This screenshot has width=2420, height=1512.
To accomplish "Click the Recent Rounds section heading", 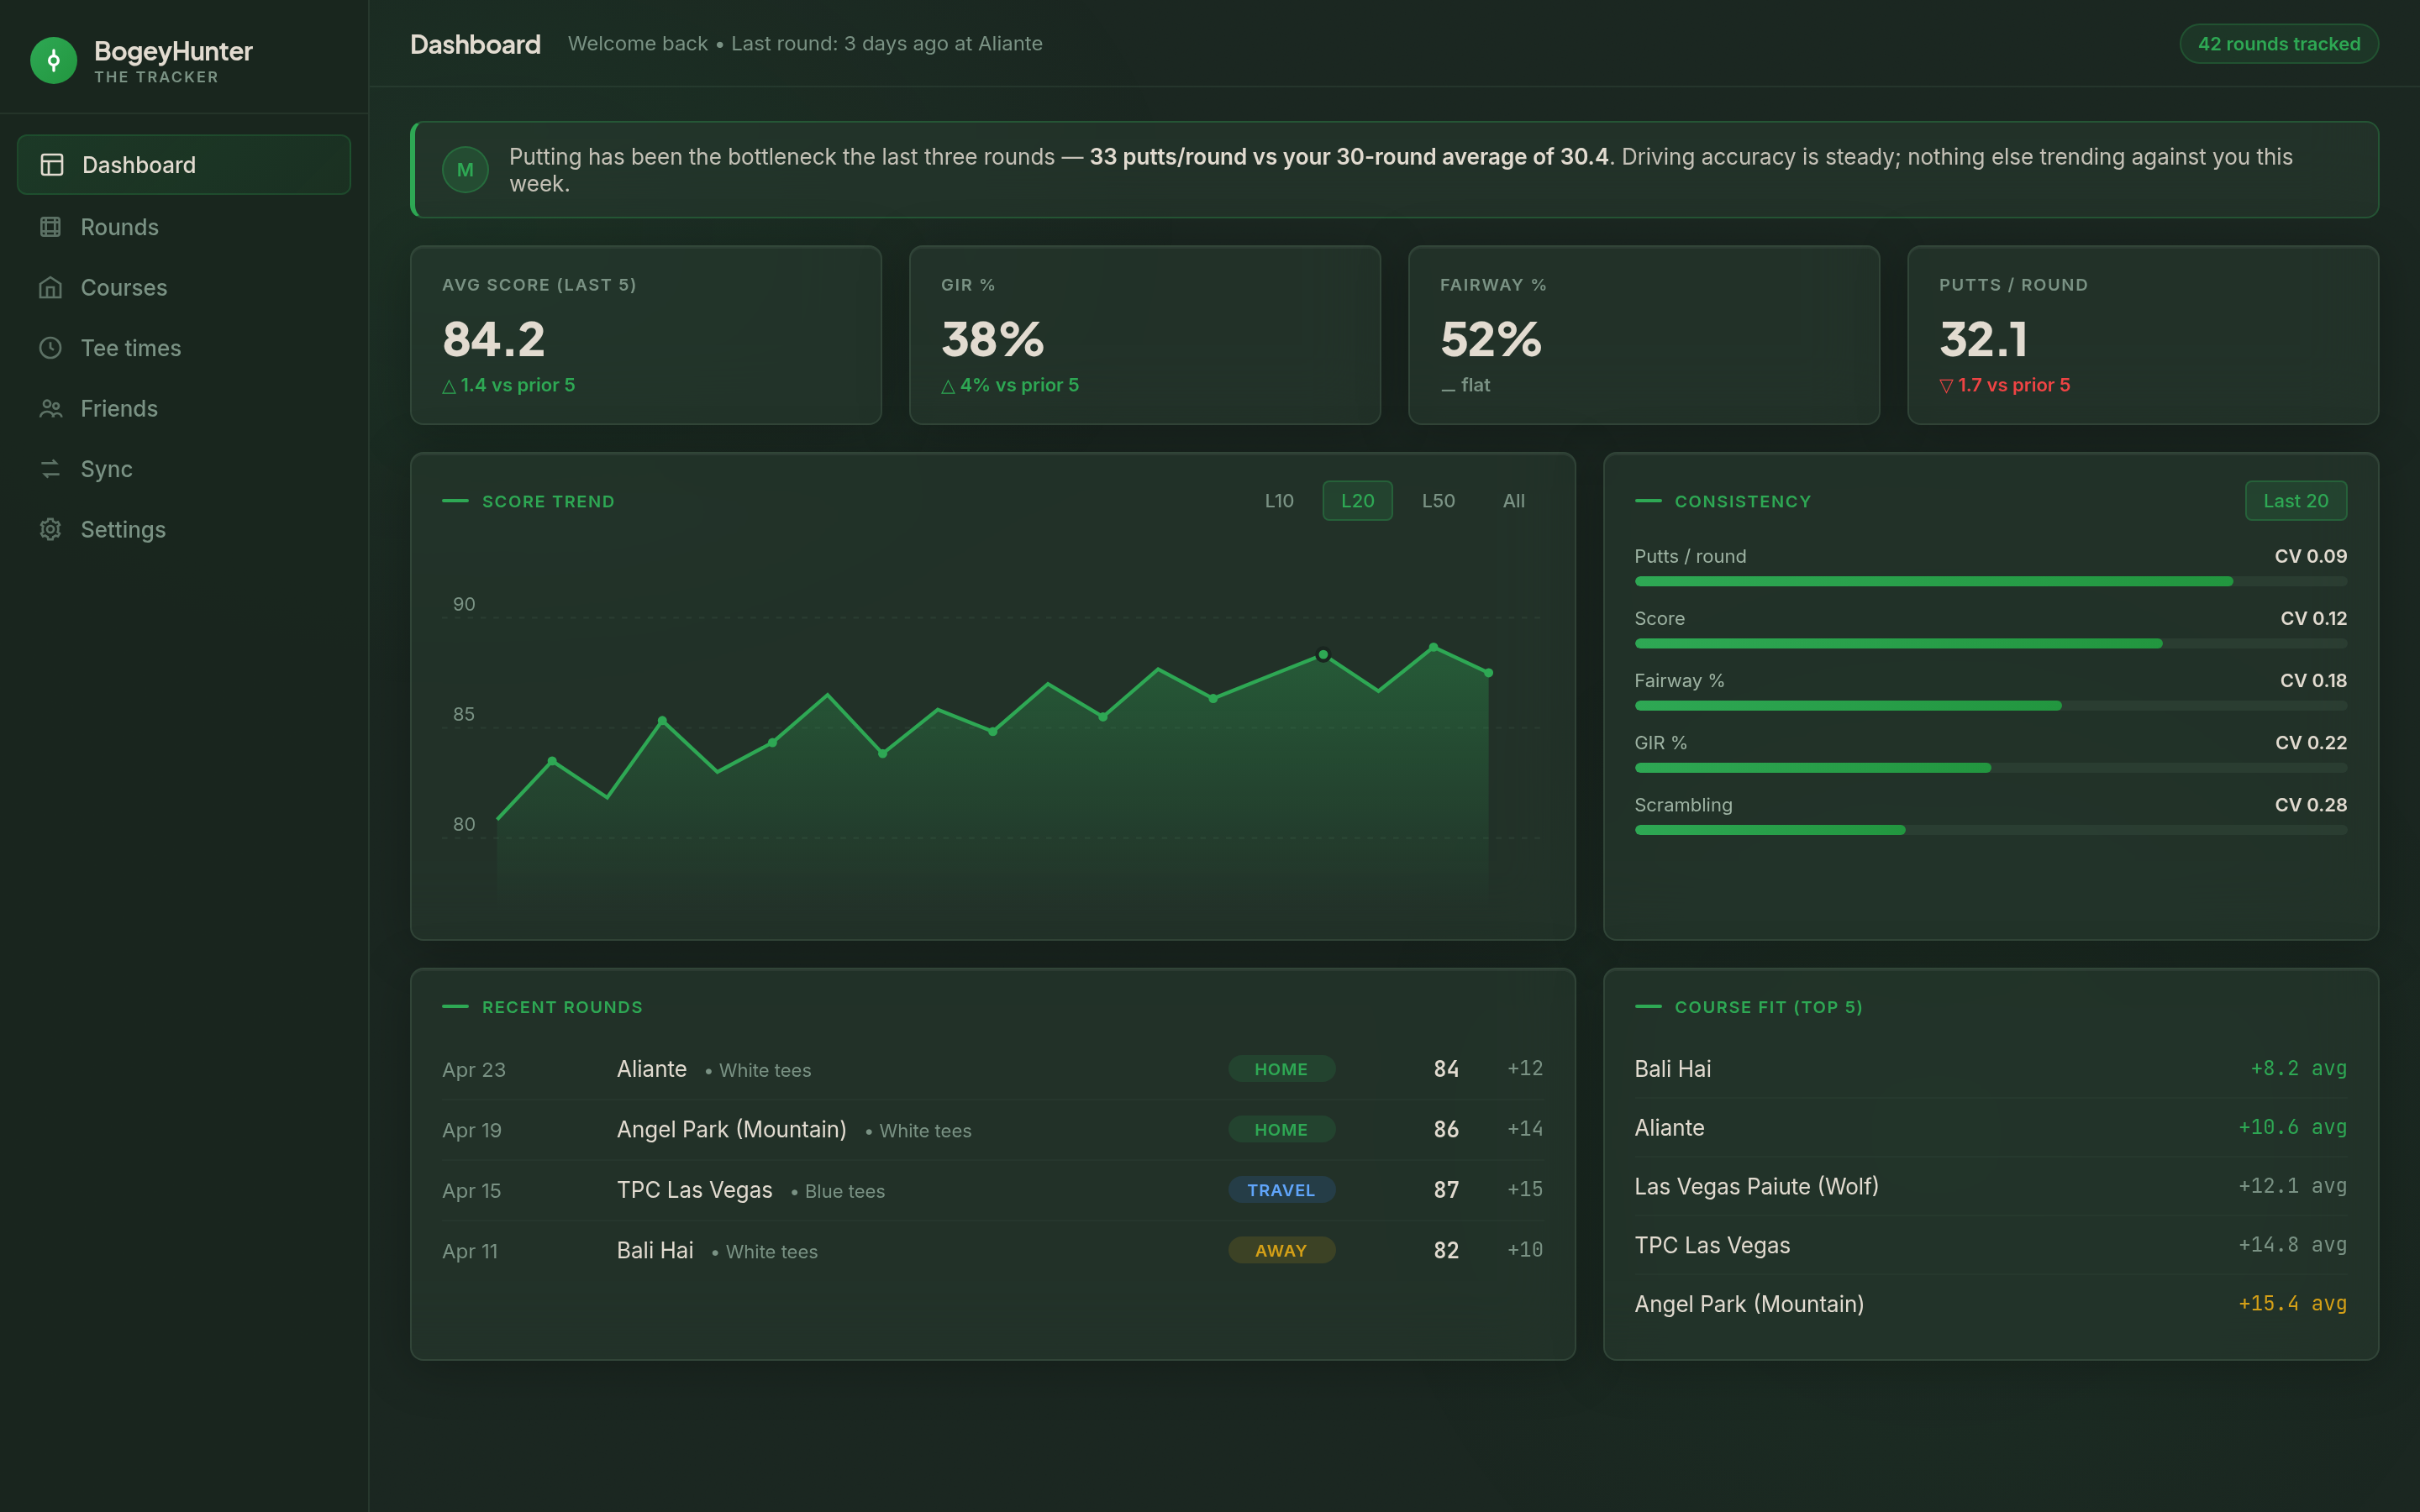I will click(x=562, y=1007).
